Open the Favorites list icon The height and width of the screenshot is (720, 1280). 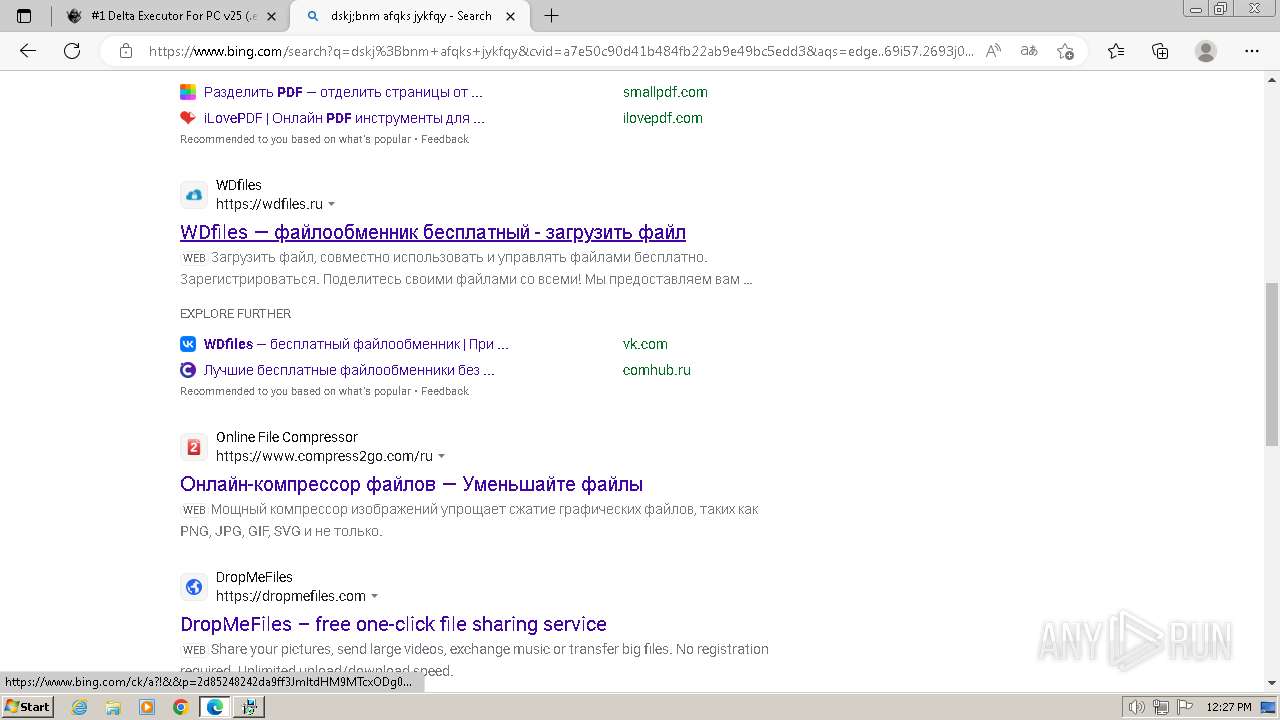tap(1116, 51)
